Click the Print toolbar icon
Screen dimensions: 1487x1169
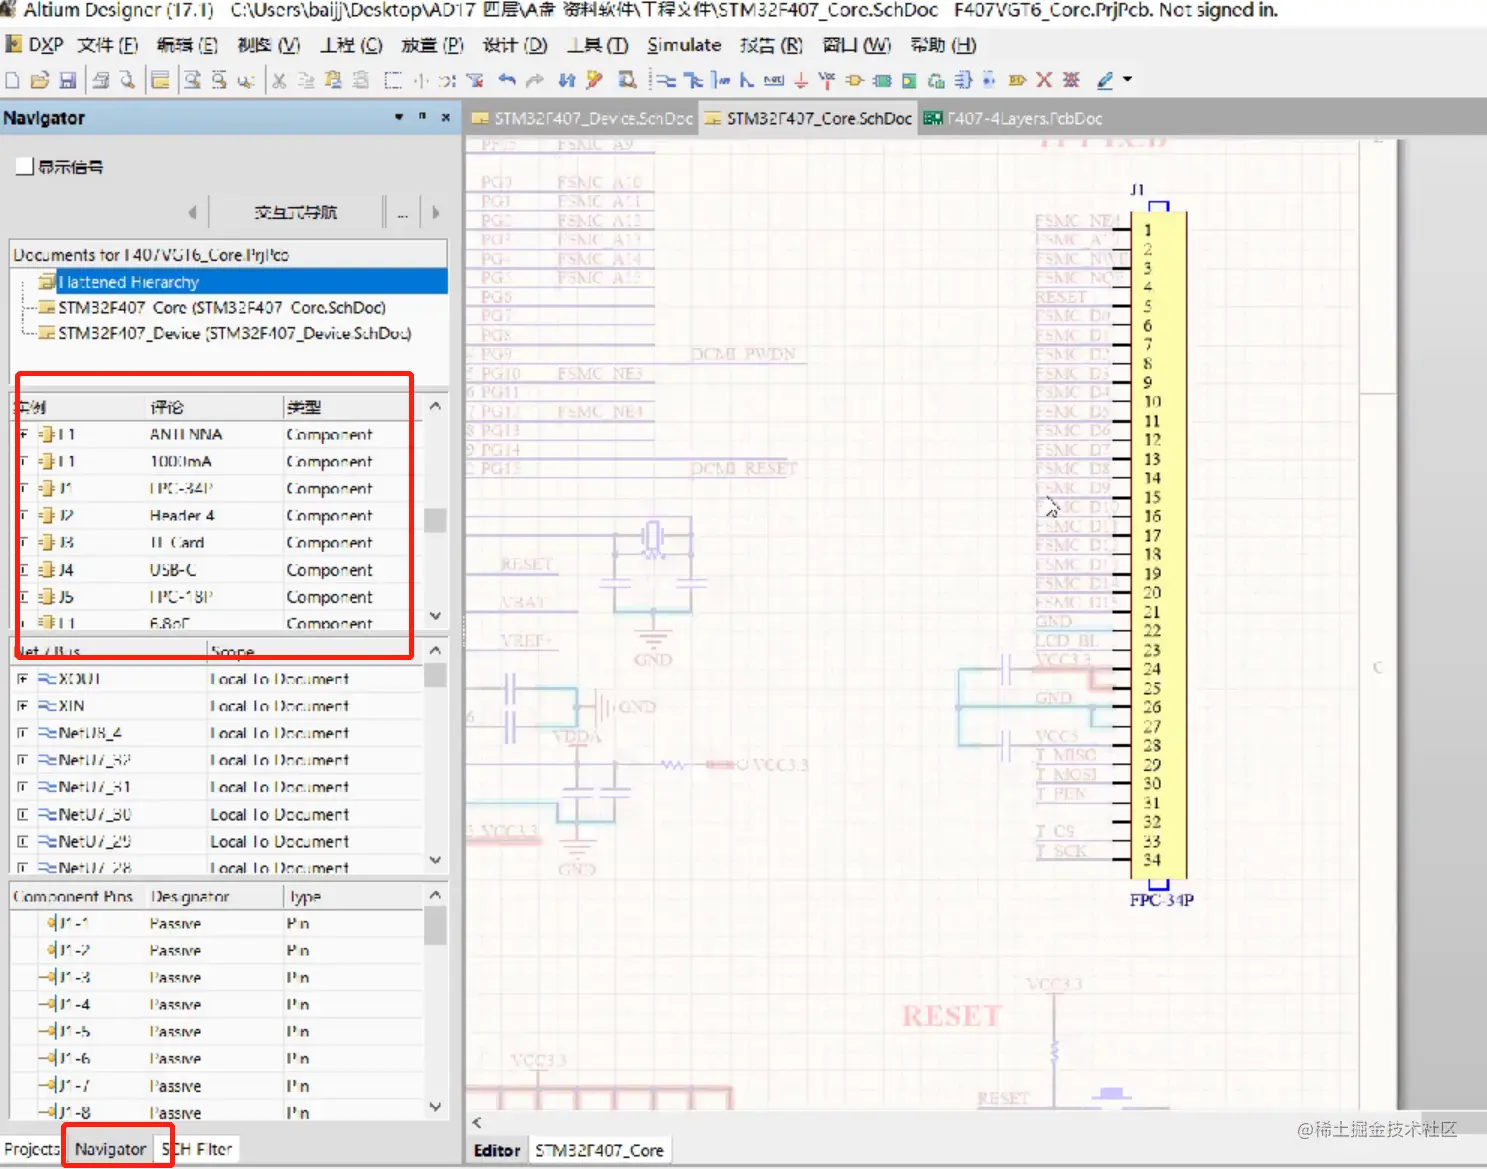(x=101, y=81)
